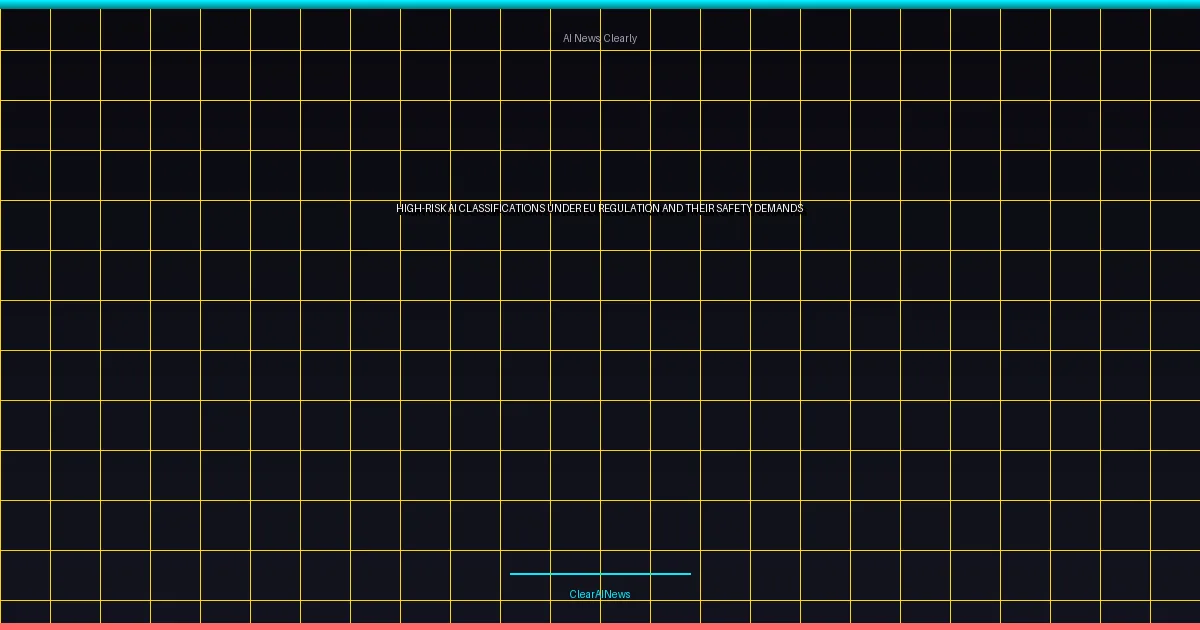This screenshot has width=1200, height=630.
Task: Click the word 'CLASSIFICATIONS' in the headline
Action: coord(502,209)
